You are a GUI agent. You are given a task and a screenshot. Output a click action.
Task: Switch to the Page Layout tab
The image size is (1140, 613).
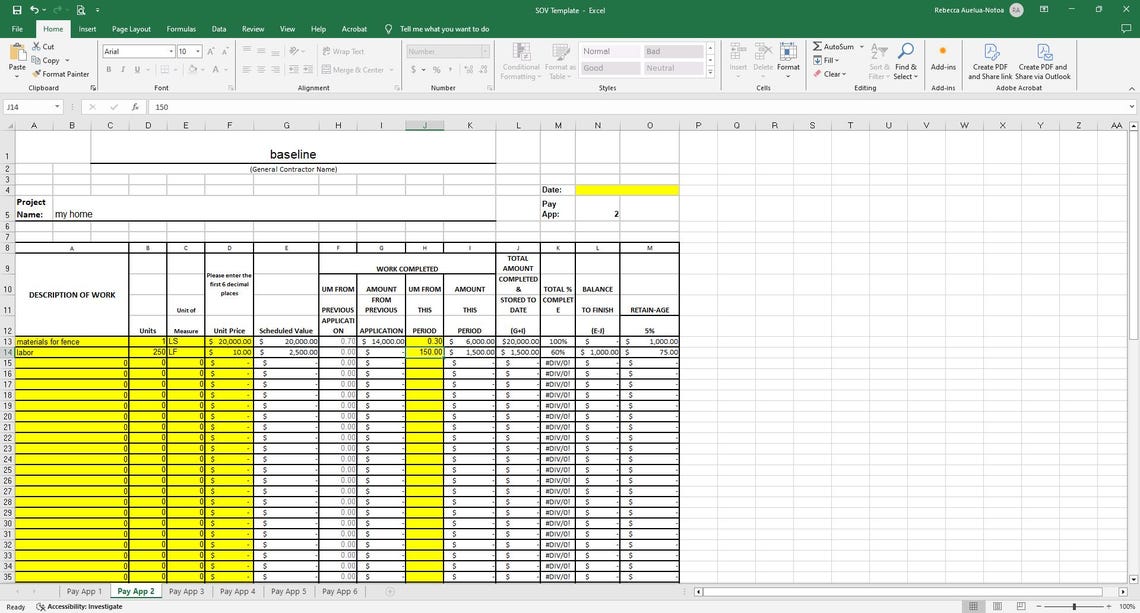coord(132,29)
